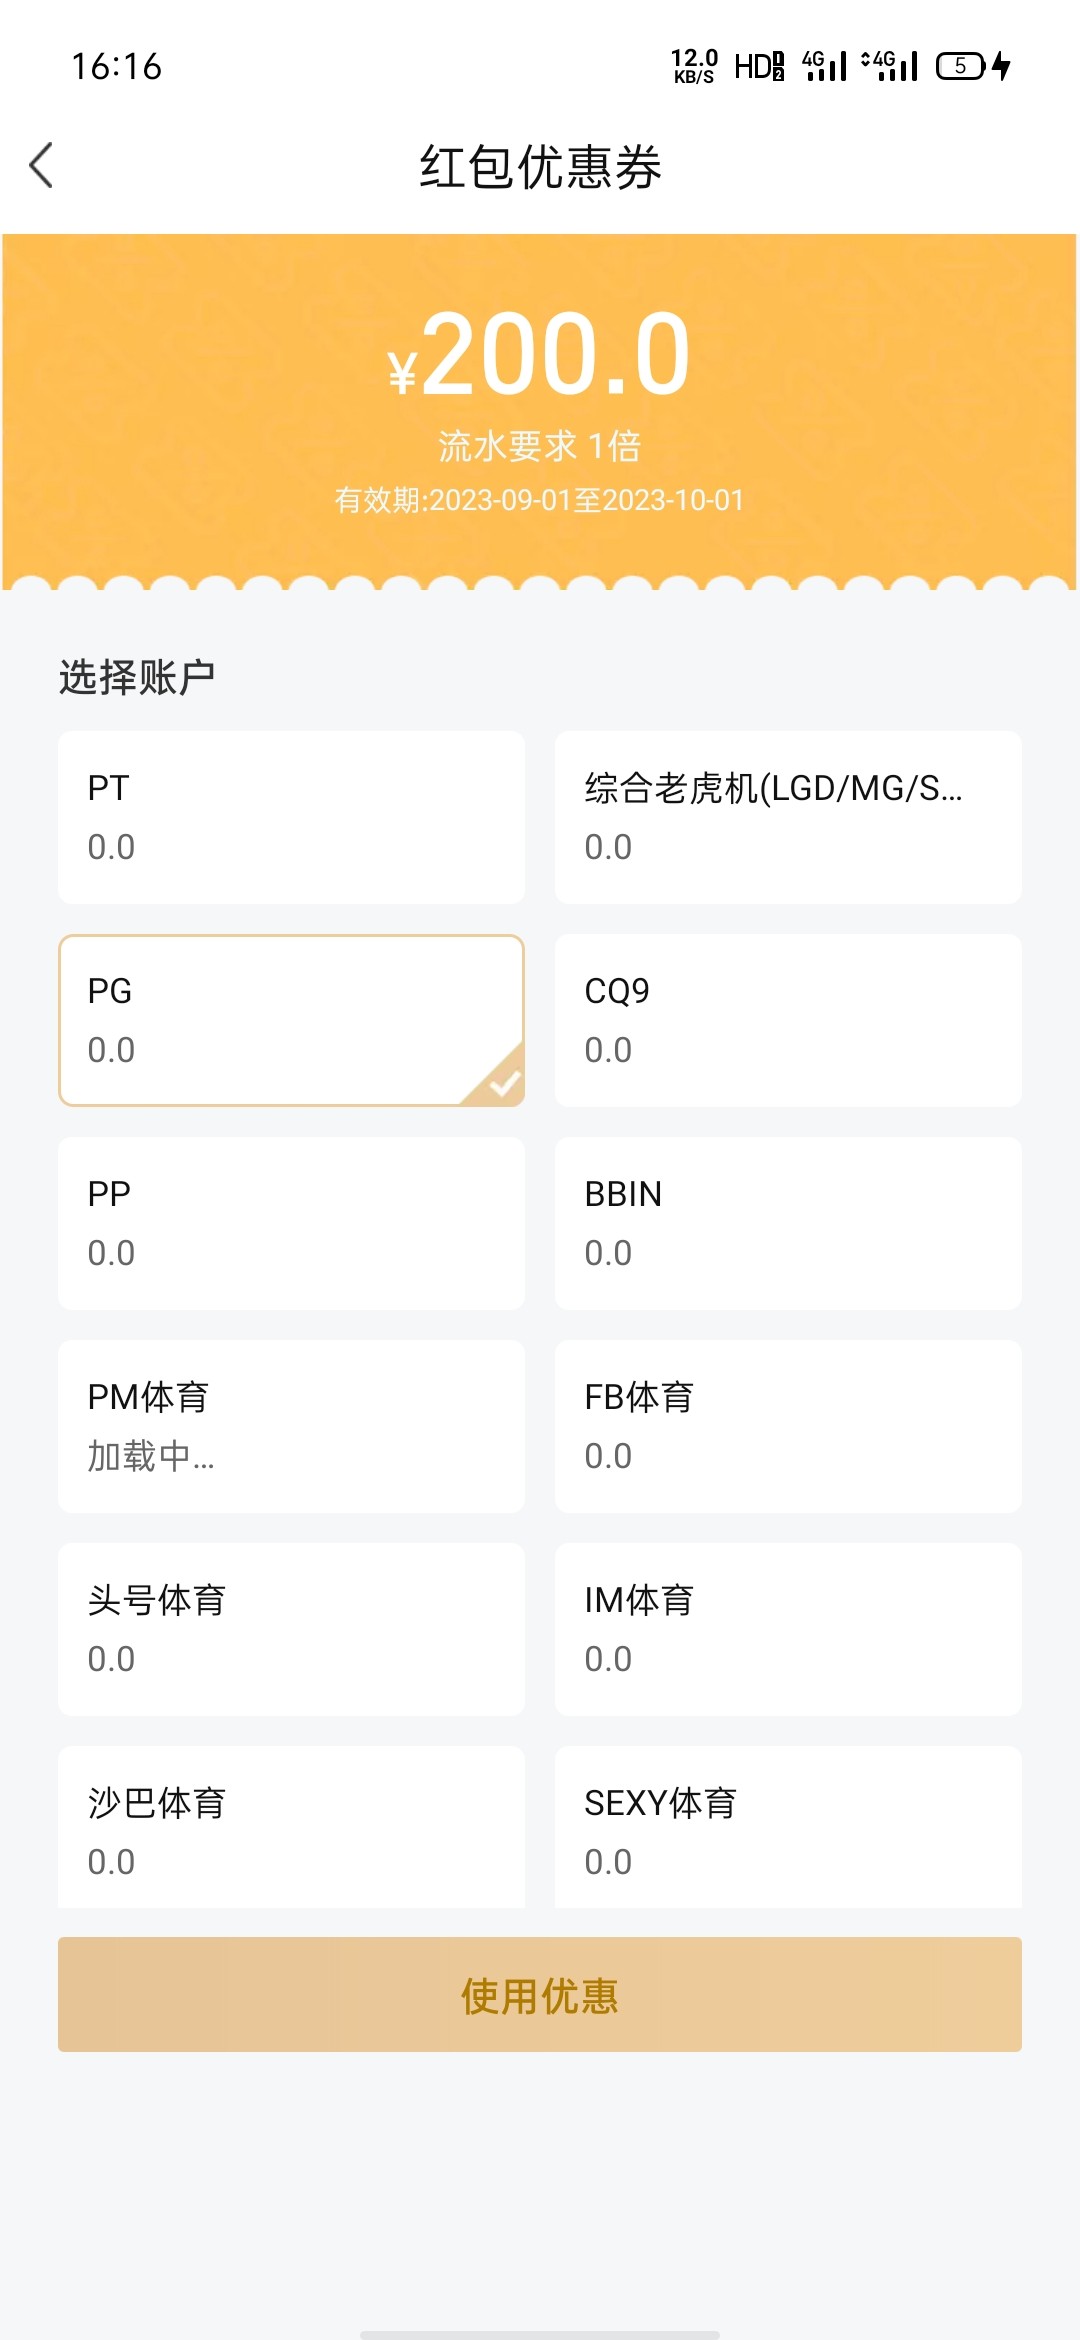Select the 沙巴体育 account

(291, 1828)
